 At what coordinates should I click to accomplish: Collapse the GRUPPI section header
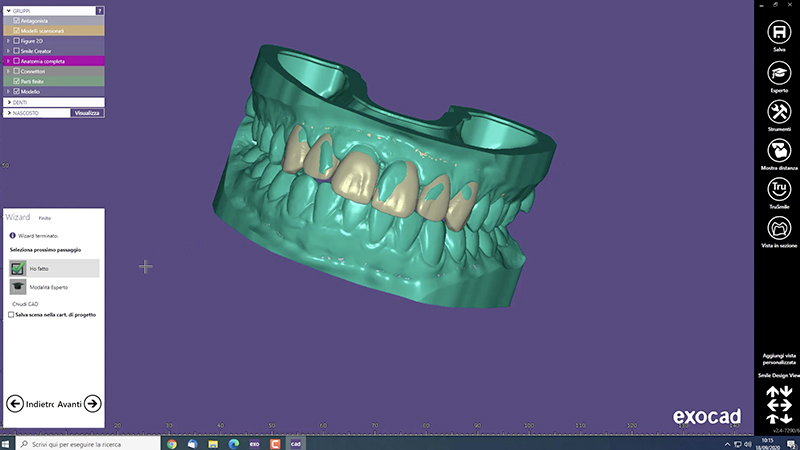coord(9,9)
